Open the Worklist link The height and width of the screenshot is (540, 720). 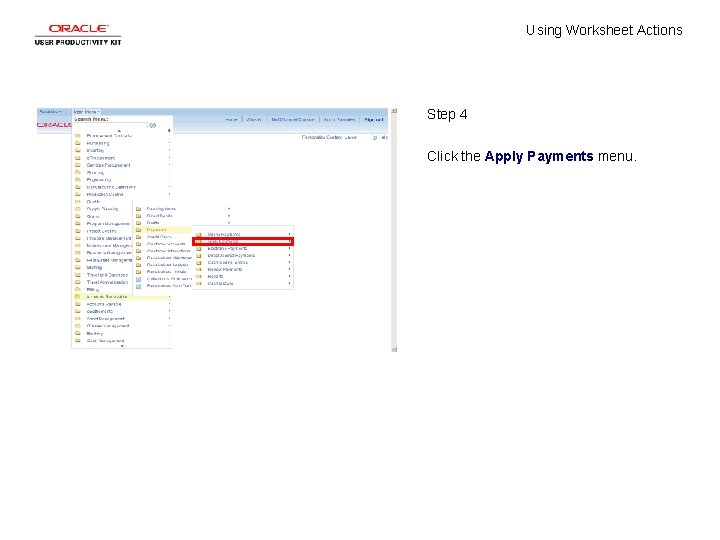[254, 119]
